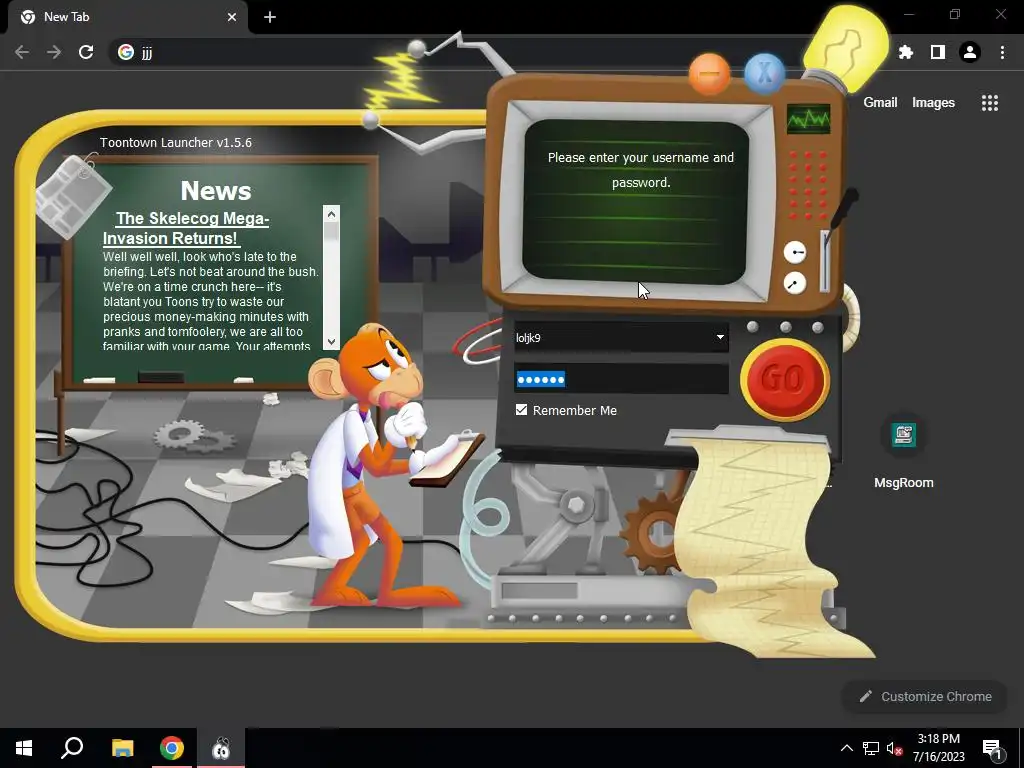1024x768 pixels.
Task: Close launcher with blue X button
Action: [x=764, y=73]
